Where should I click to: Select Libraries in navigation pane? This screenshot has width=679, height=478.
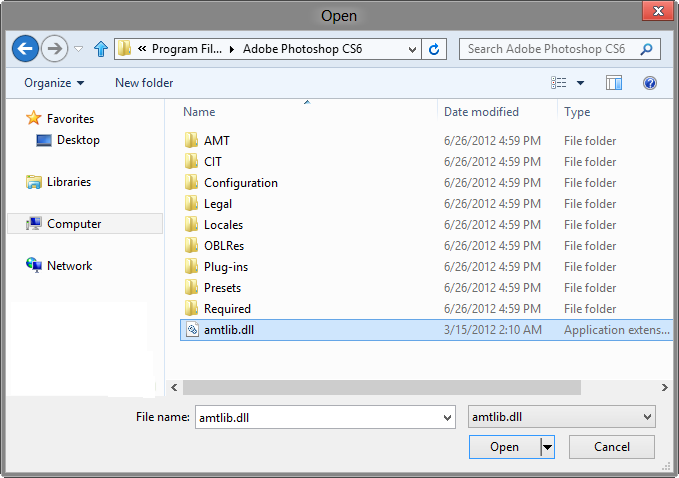[x=58, y=182]
